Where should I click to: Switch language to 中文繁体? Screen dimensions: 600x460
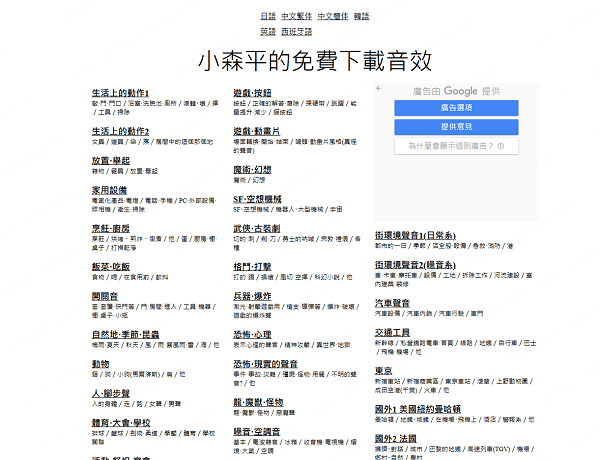point(297,16)
